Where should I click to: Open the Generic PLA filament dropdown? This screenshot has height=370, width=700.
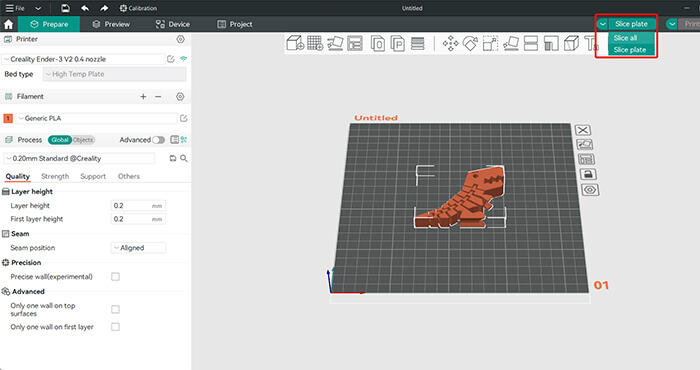pos(96,118)
